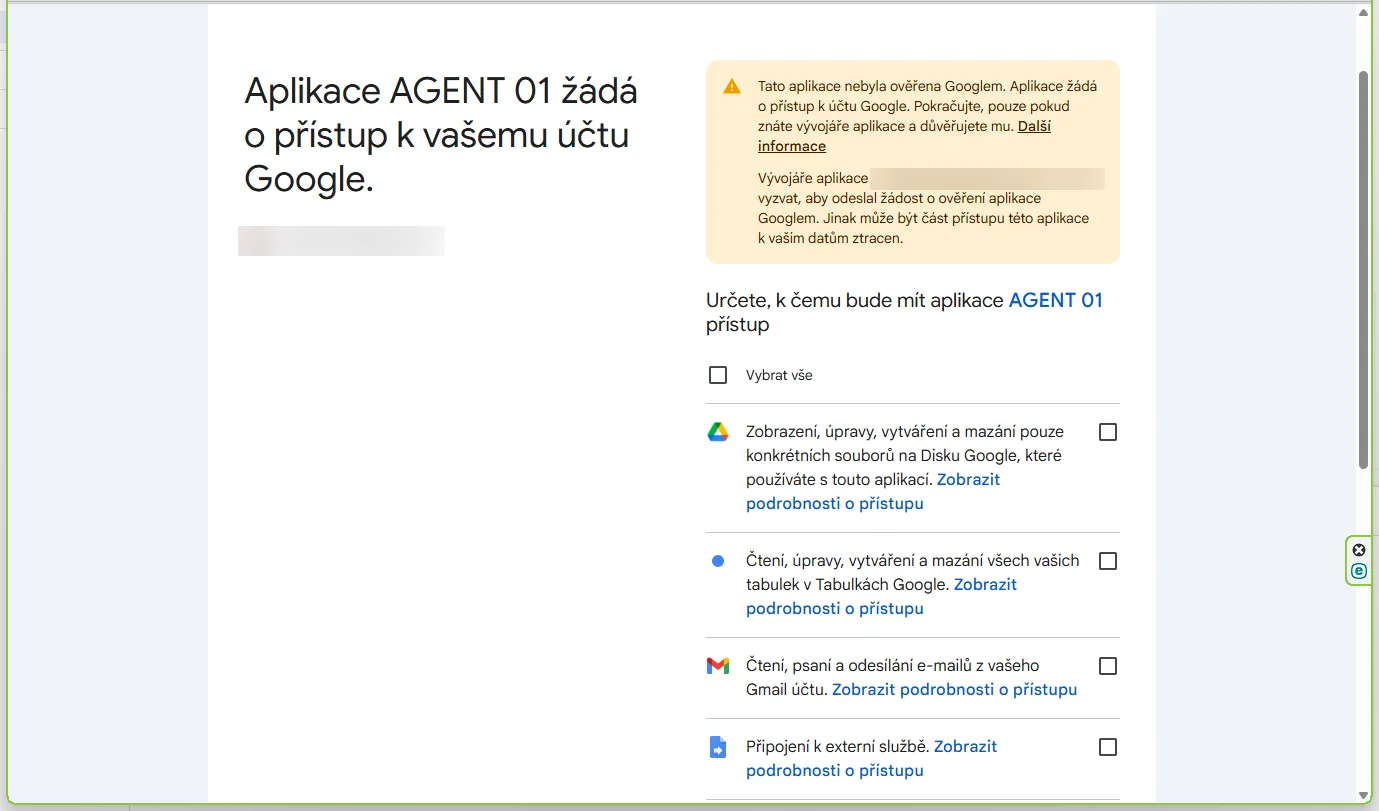Check the 'Vybrat vše' checkbox
Screen dimensions: 1379x811
click(717, 375)
